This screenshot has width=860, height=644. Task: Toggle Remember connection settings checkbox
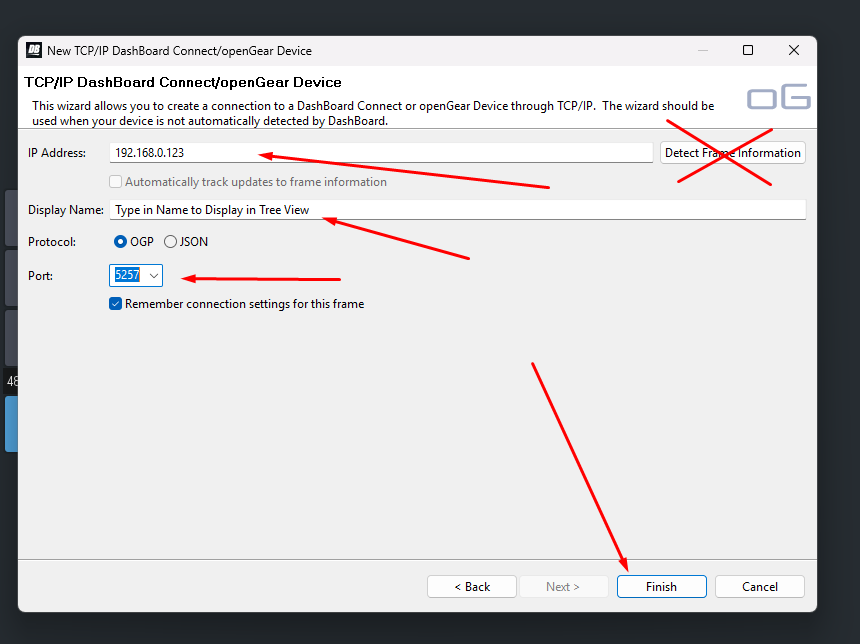(116, 304)
